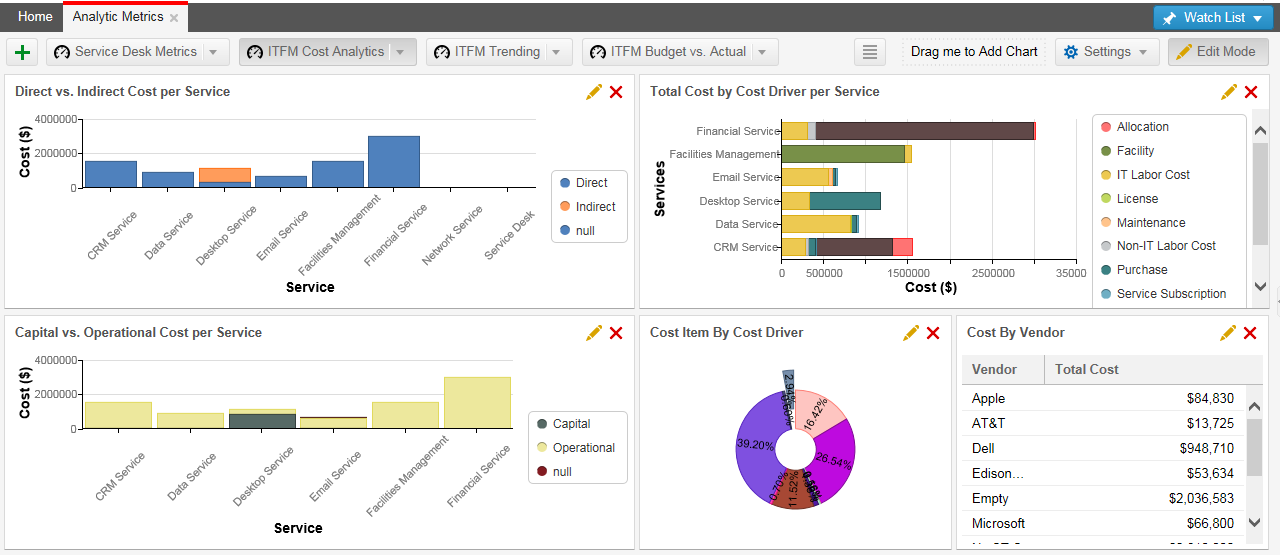Switch to the Home tab
This screenshot has height=555, width=1280.
tap(35, 17)
